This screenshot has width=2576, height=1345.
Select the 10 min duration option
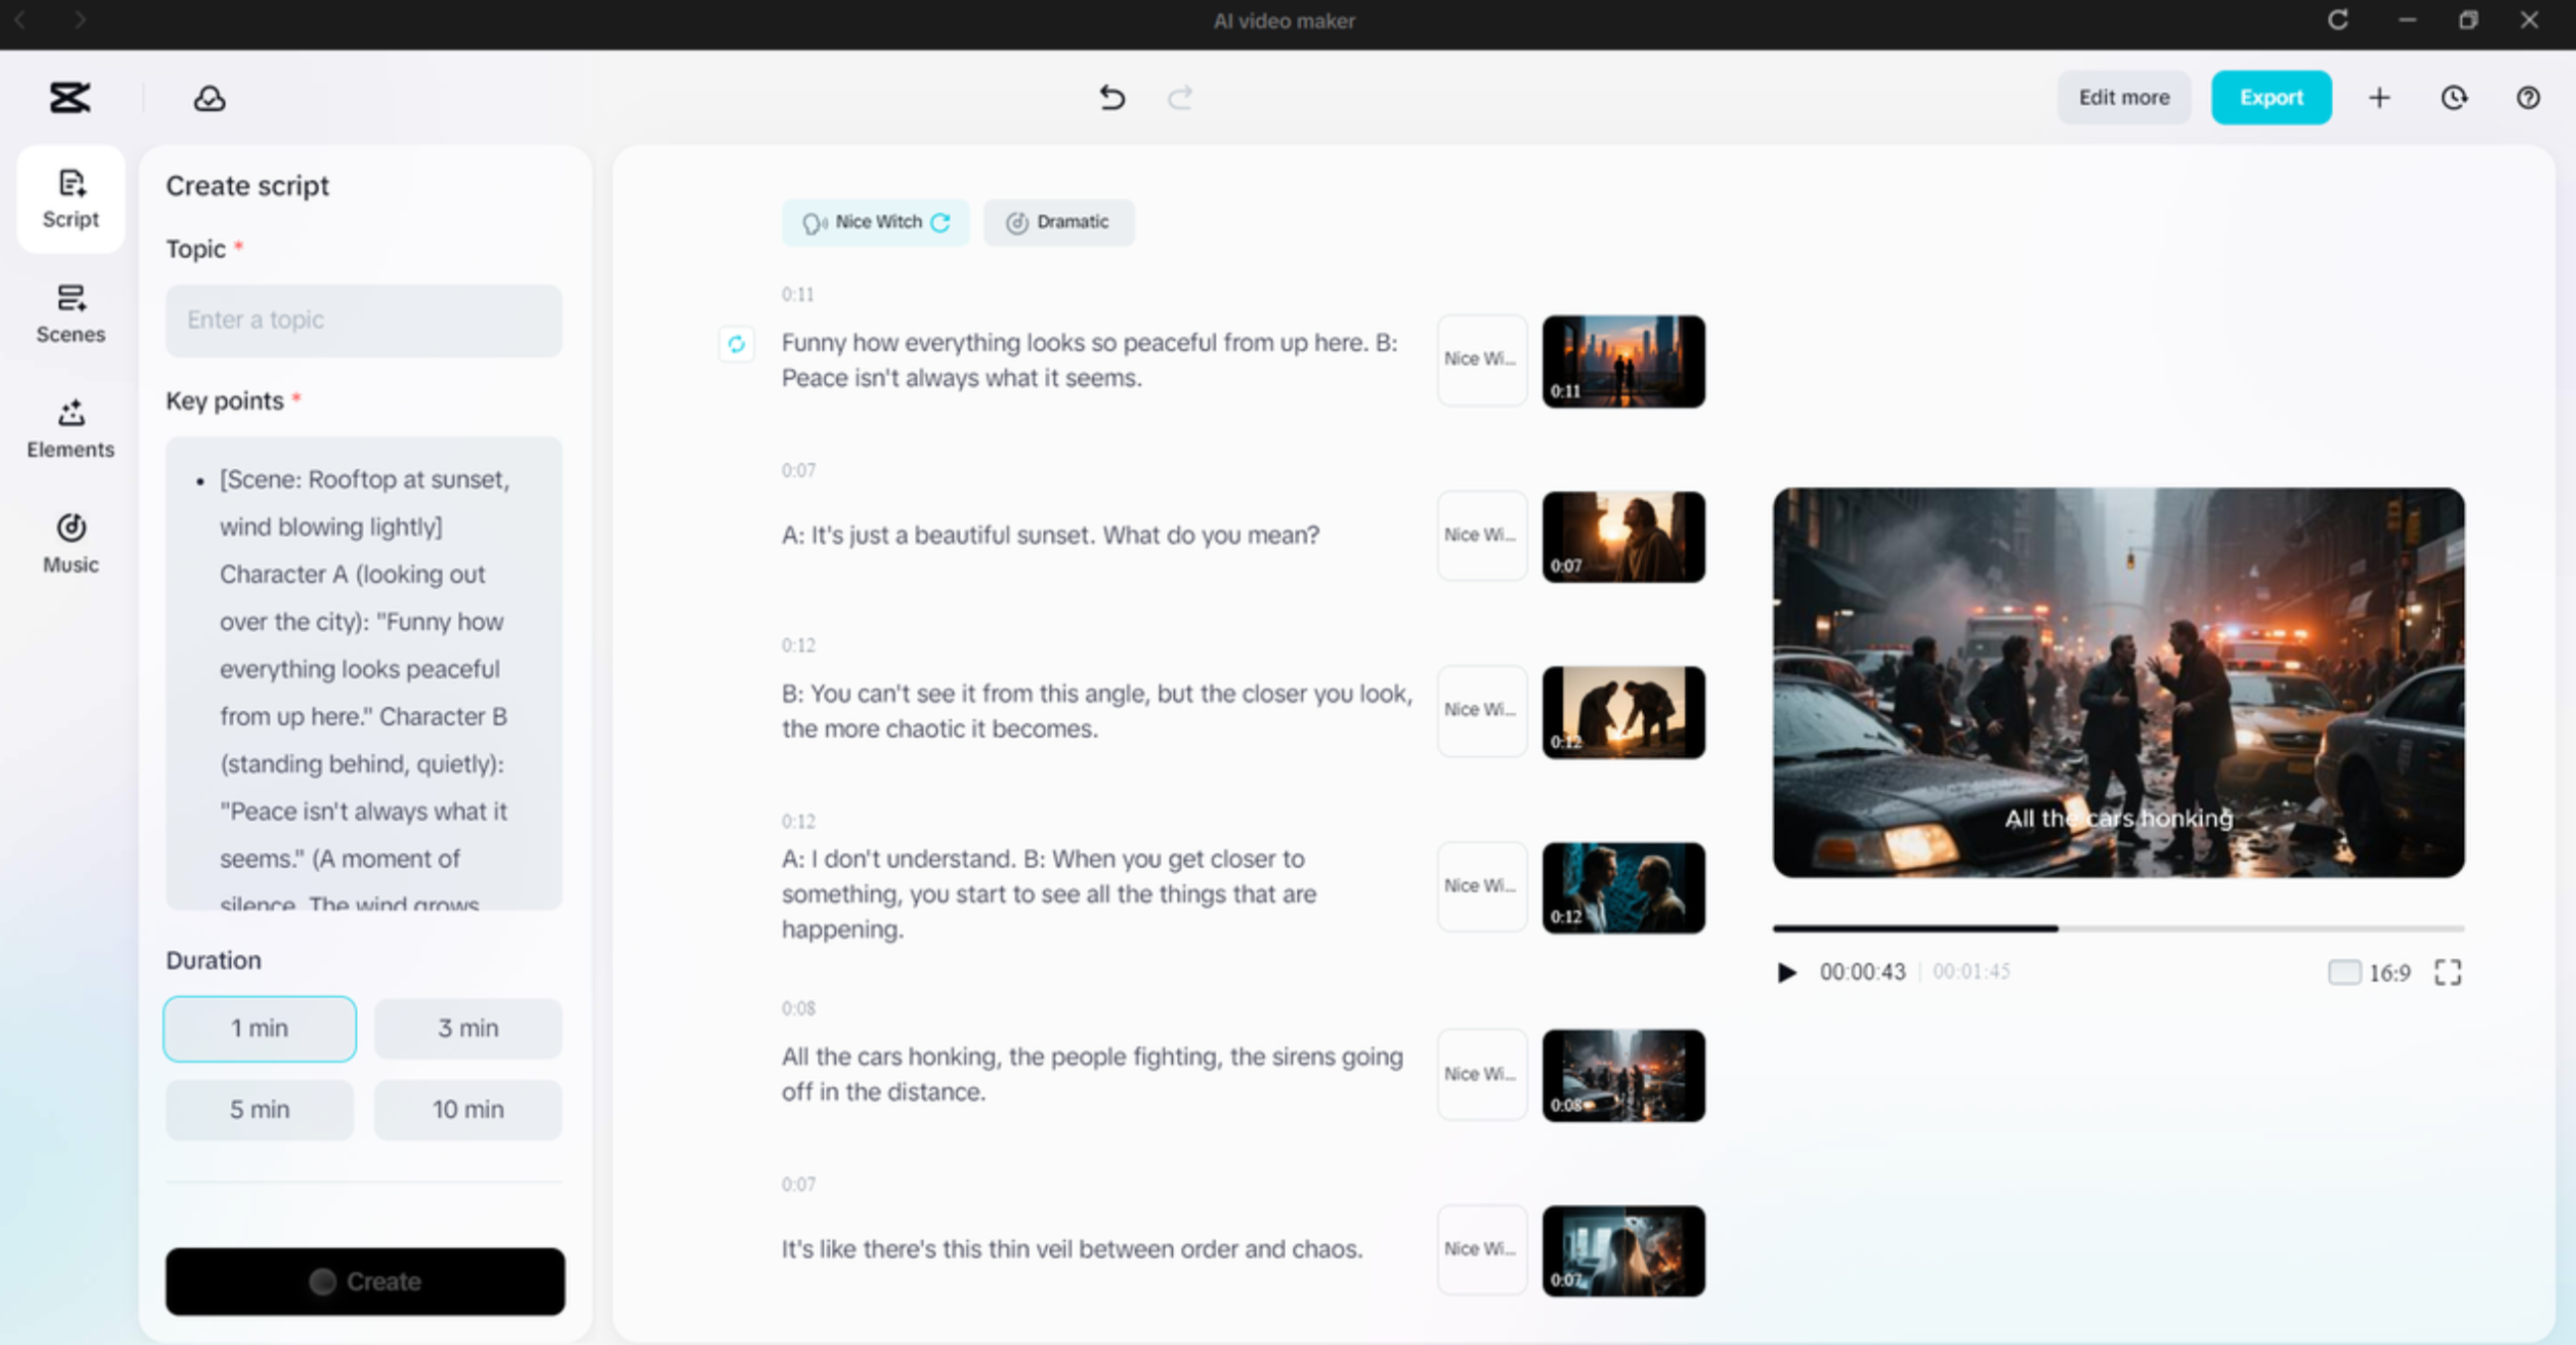click(467, 1109)
